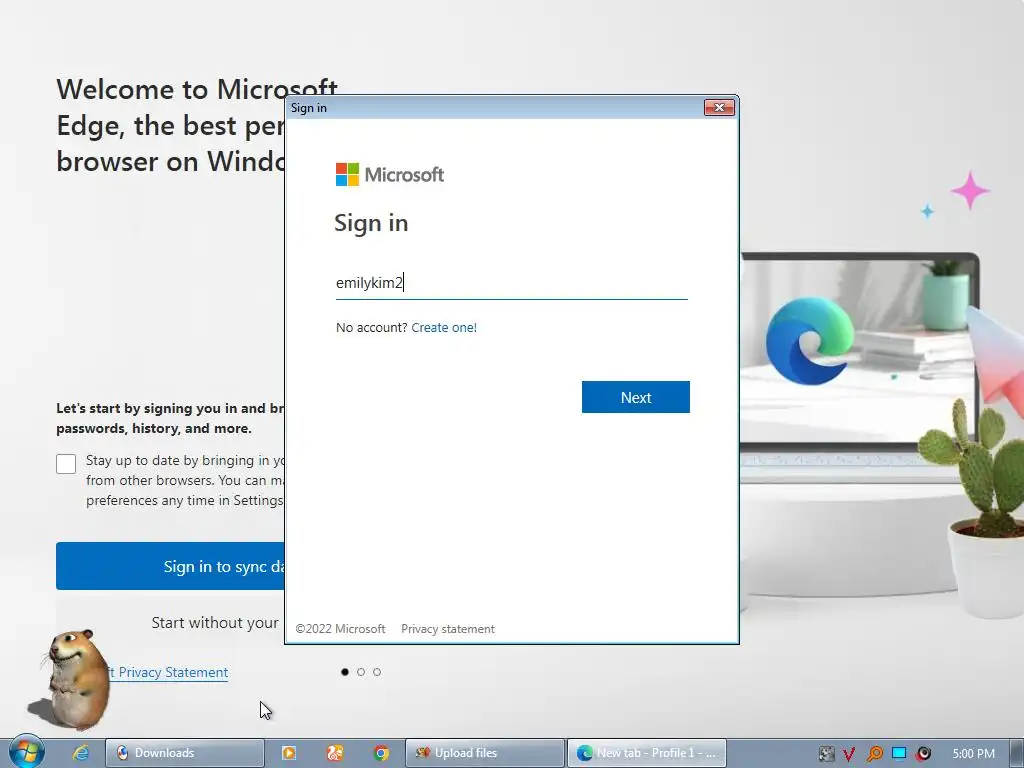Click the ©2022 Microsoft footer text
Image resolution: width=1024 pixels, height=768 pixels.
tap(340, 629)
